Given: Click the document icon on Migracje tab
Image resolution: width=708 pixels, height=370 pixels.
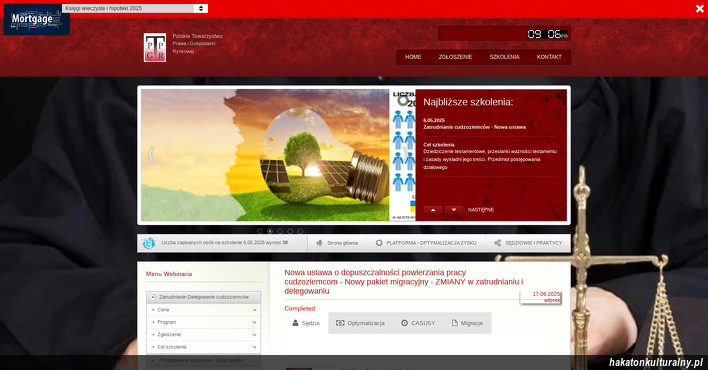Looking at the screenshot, I should point(455,323).
